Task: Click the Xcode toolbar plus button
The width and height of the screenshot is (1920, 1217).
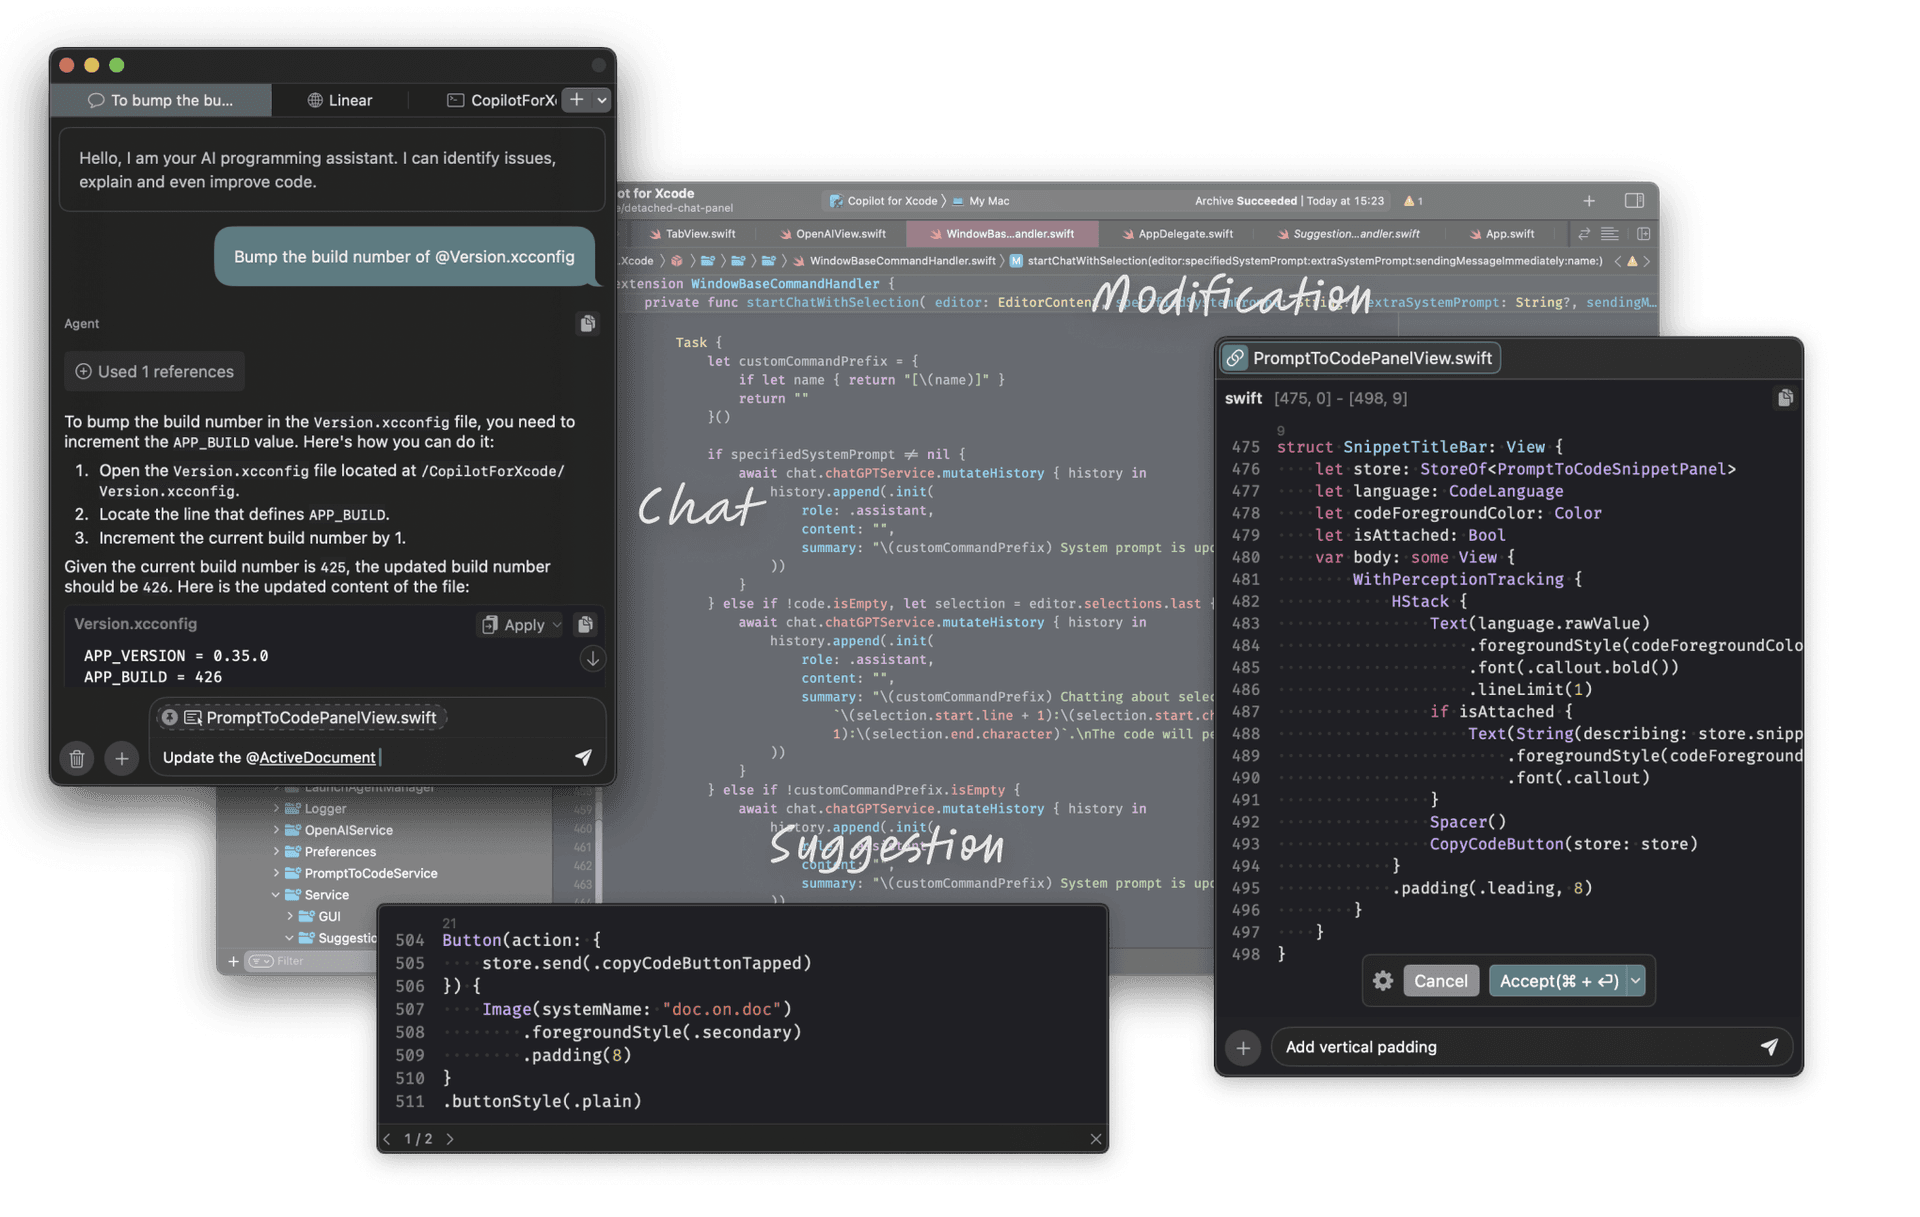Action: 1589,201
